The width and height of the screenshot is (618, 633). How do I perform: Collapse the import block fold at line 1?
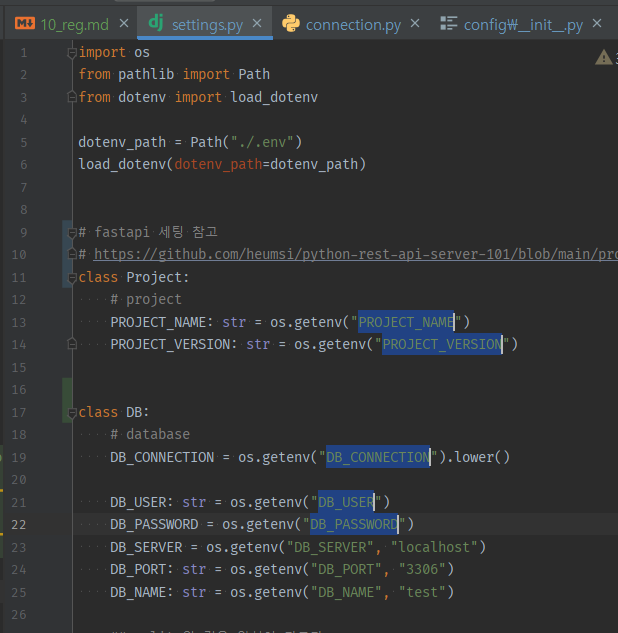tap(72, 53)
